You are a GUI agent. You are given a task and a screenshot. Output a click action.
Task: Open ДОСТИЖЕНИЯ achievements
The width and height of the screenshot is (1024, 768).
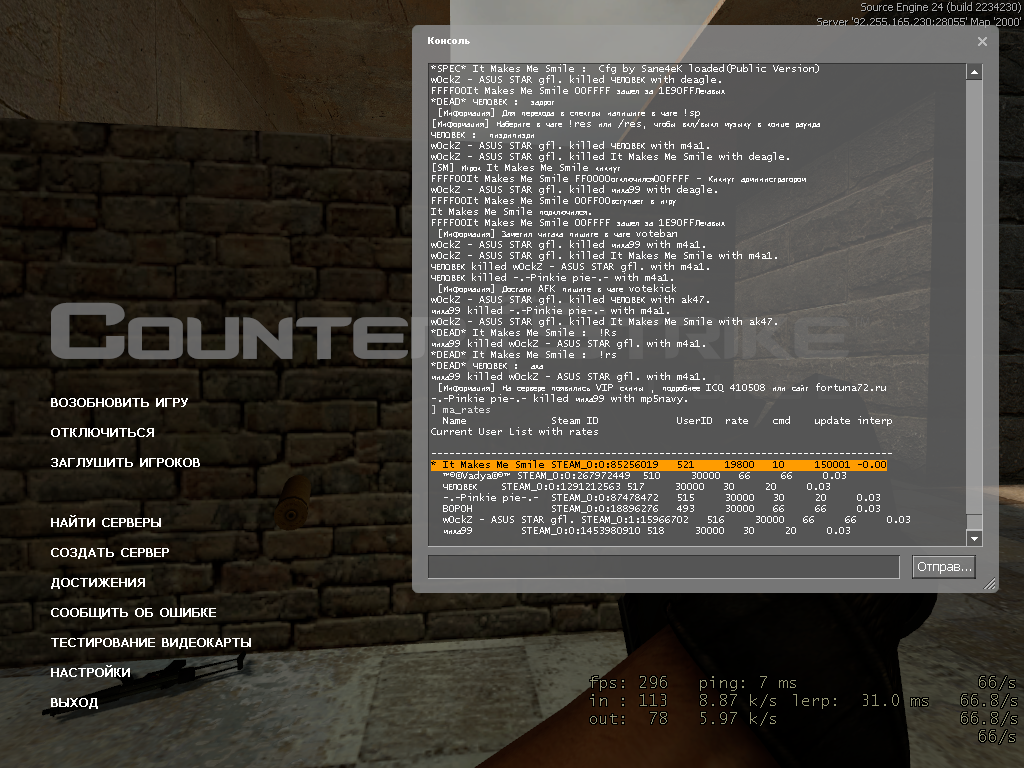click(x=98, y=583)
